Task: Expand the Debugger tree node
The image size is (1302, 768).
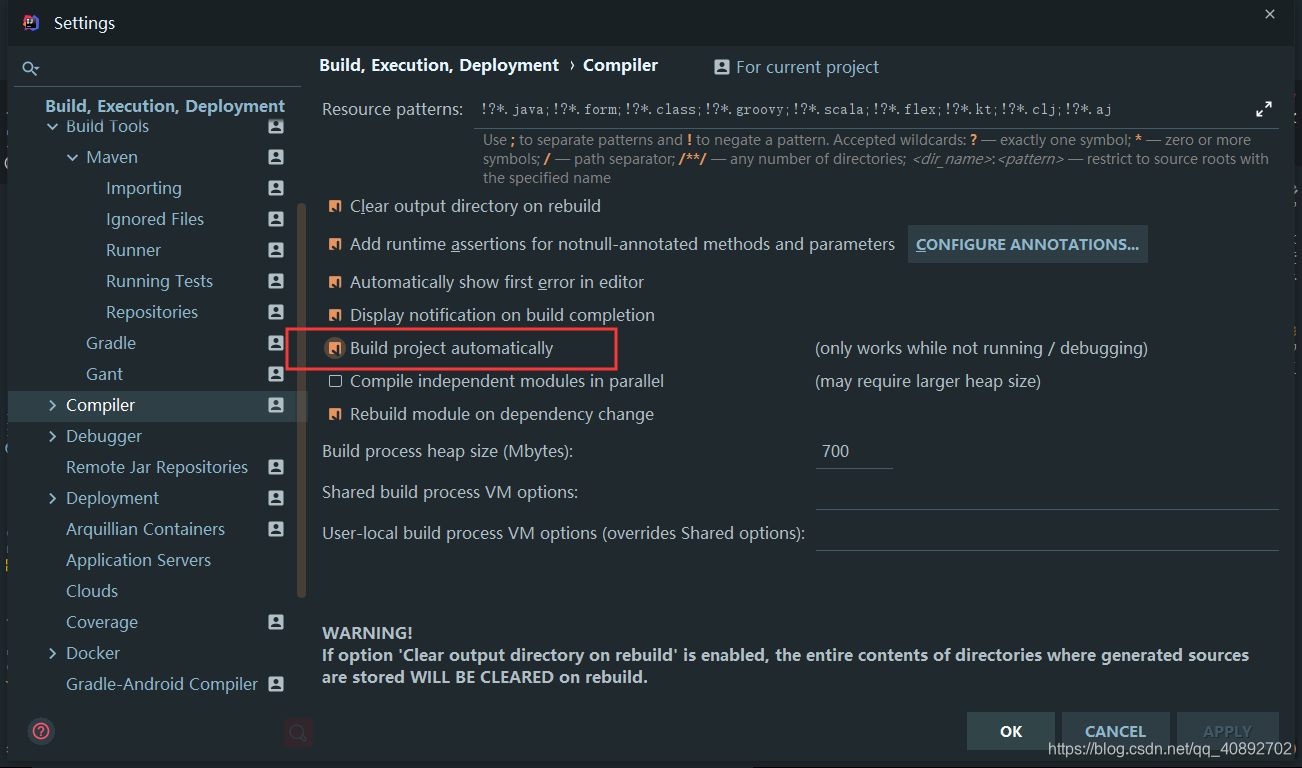Action: pyautogui.click(x=53, y=436)
